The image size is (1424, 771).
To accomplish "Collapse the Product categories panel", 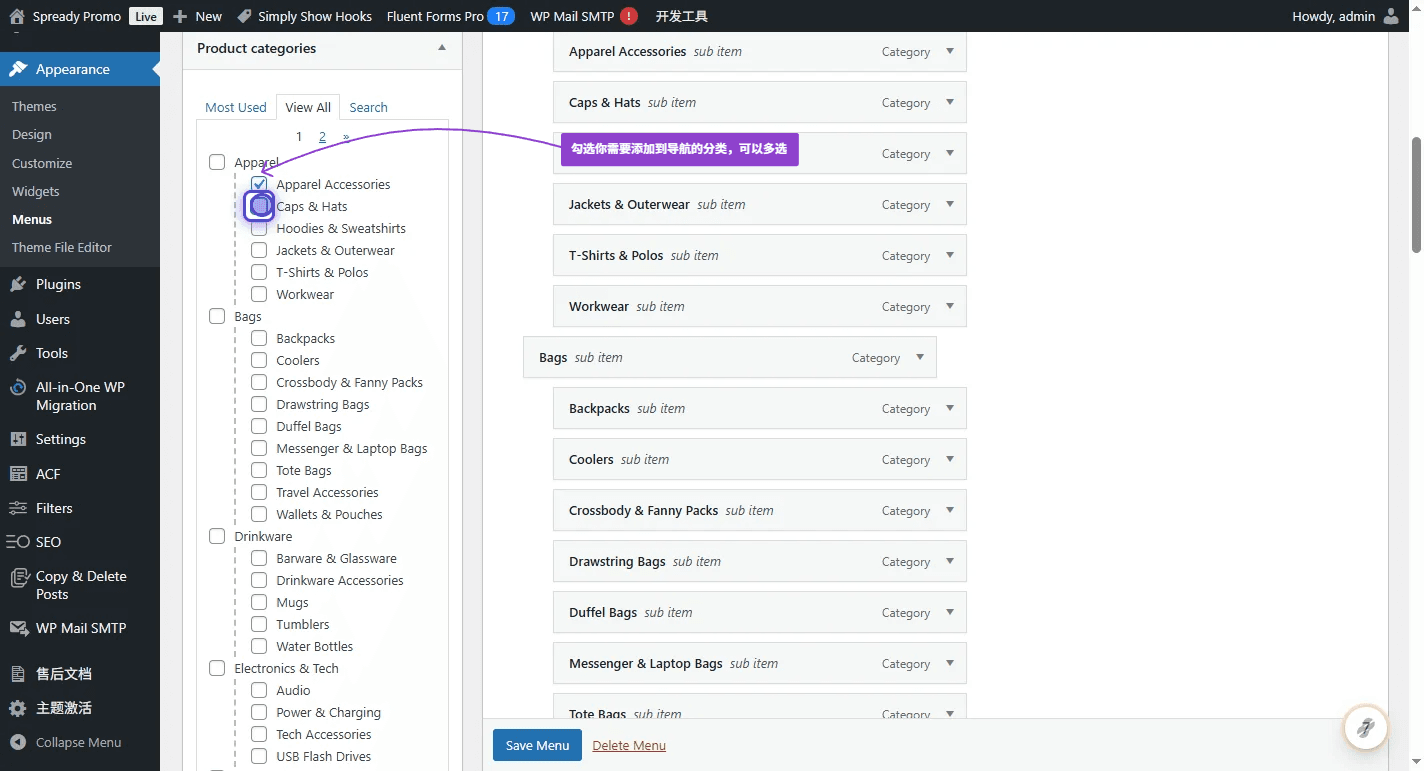I will [442, 48].
